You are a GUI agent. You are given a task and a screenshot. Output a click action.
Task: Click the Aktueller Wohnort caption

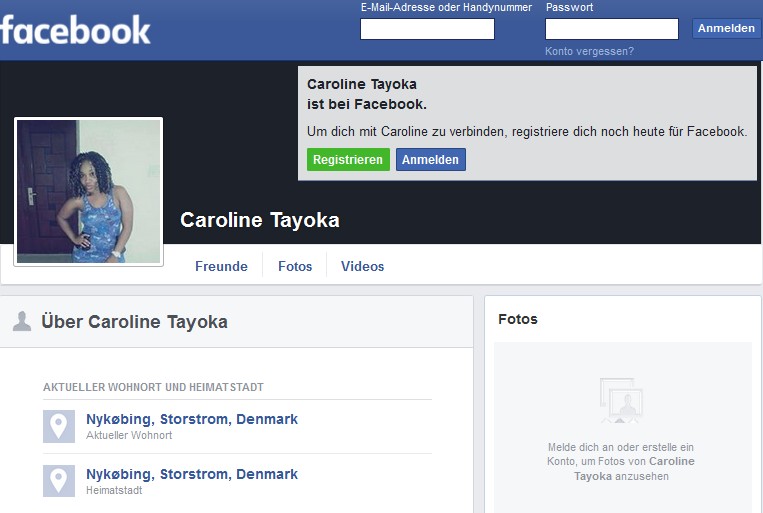click(x=129, y=435)
